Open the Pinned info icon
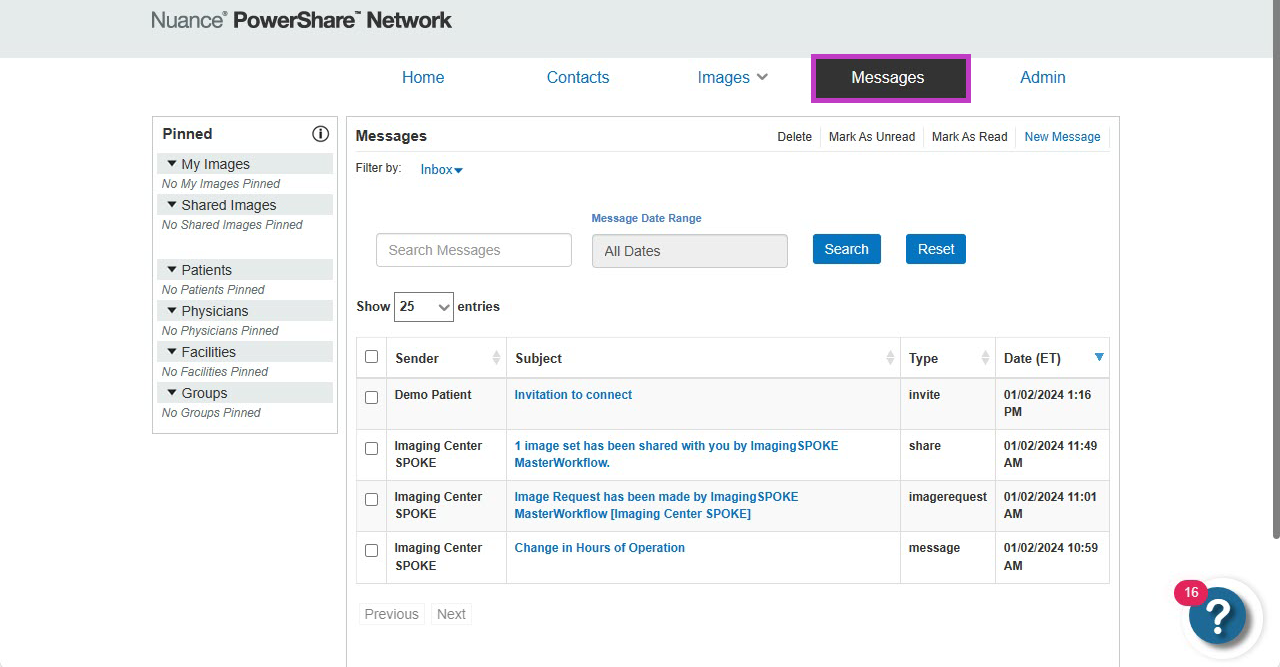Screen dimensions: 1280x667 click(x=320, y=134)
